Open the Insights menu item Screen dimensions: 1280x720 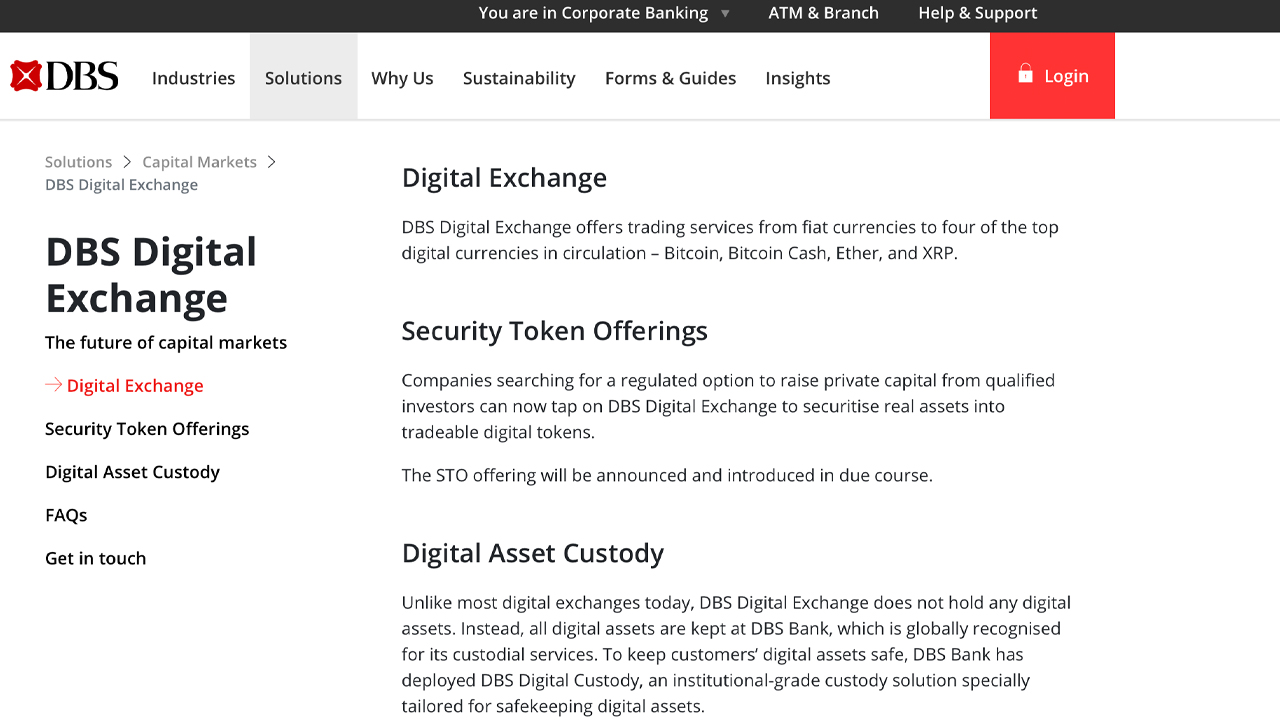(x=797, y=78)
